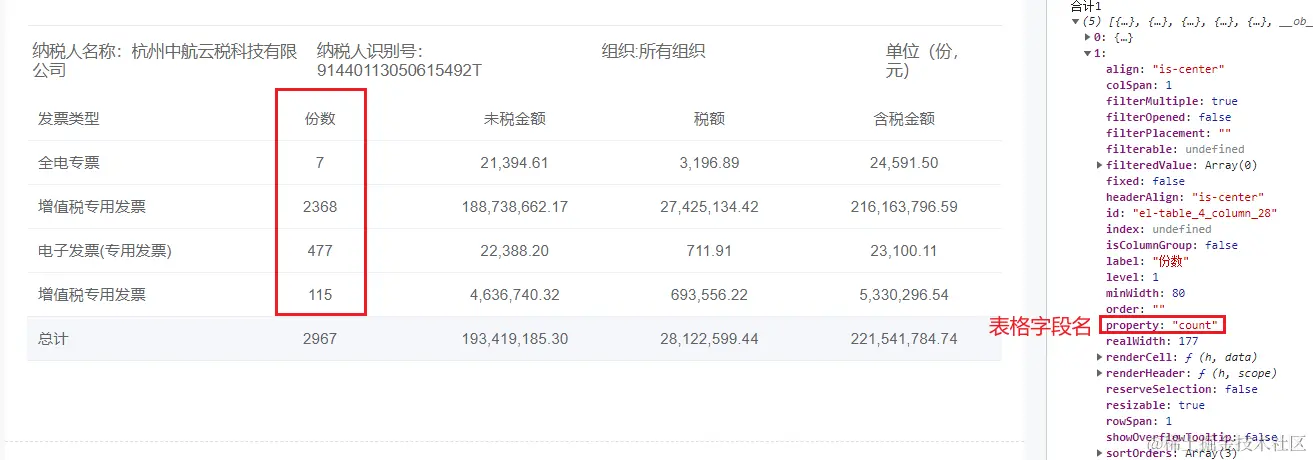Click the 未税金额 column header

(x=514, y=118)
